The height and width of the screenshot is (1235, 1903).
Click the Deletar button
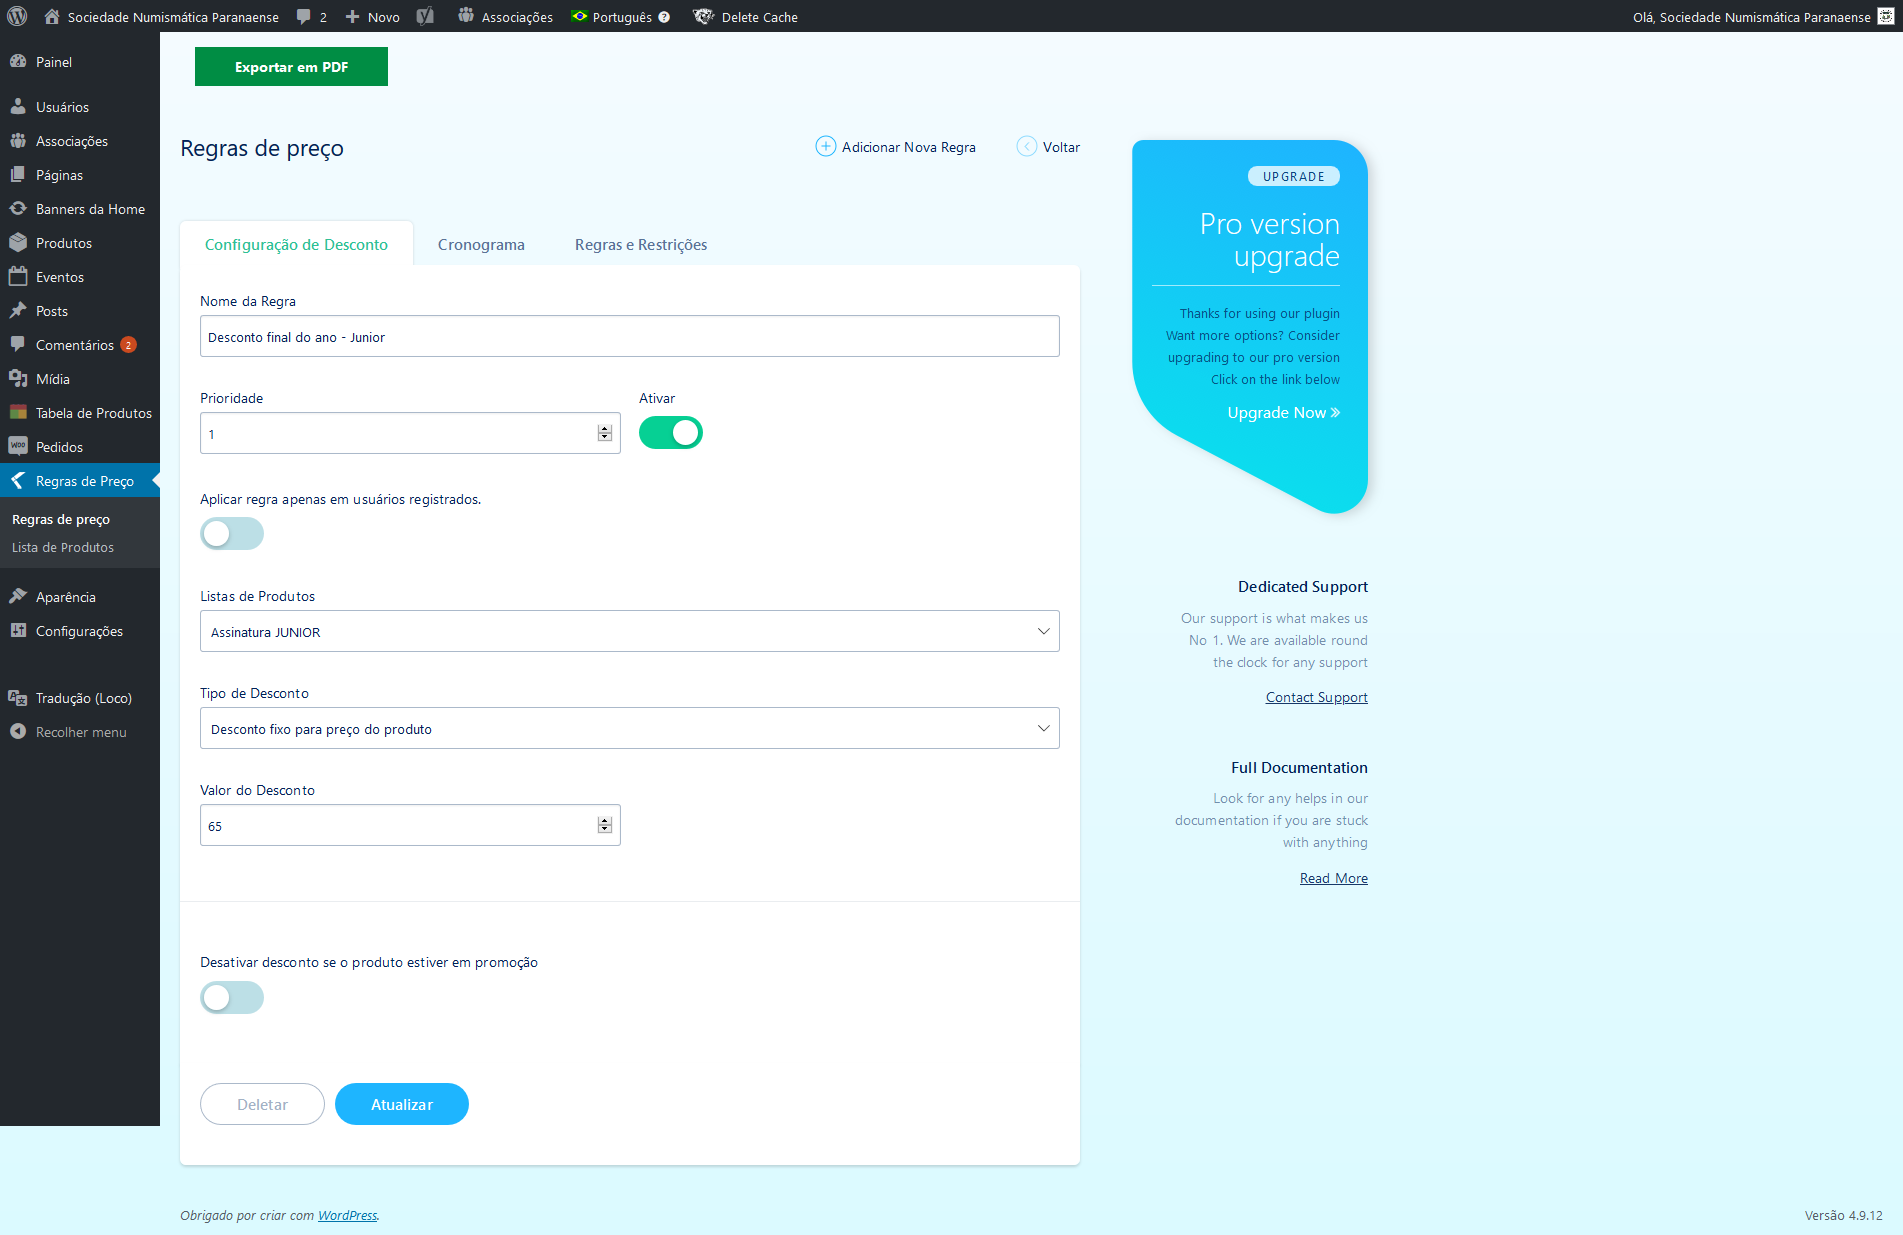click(262, 1104)
